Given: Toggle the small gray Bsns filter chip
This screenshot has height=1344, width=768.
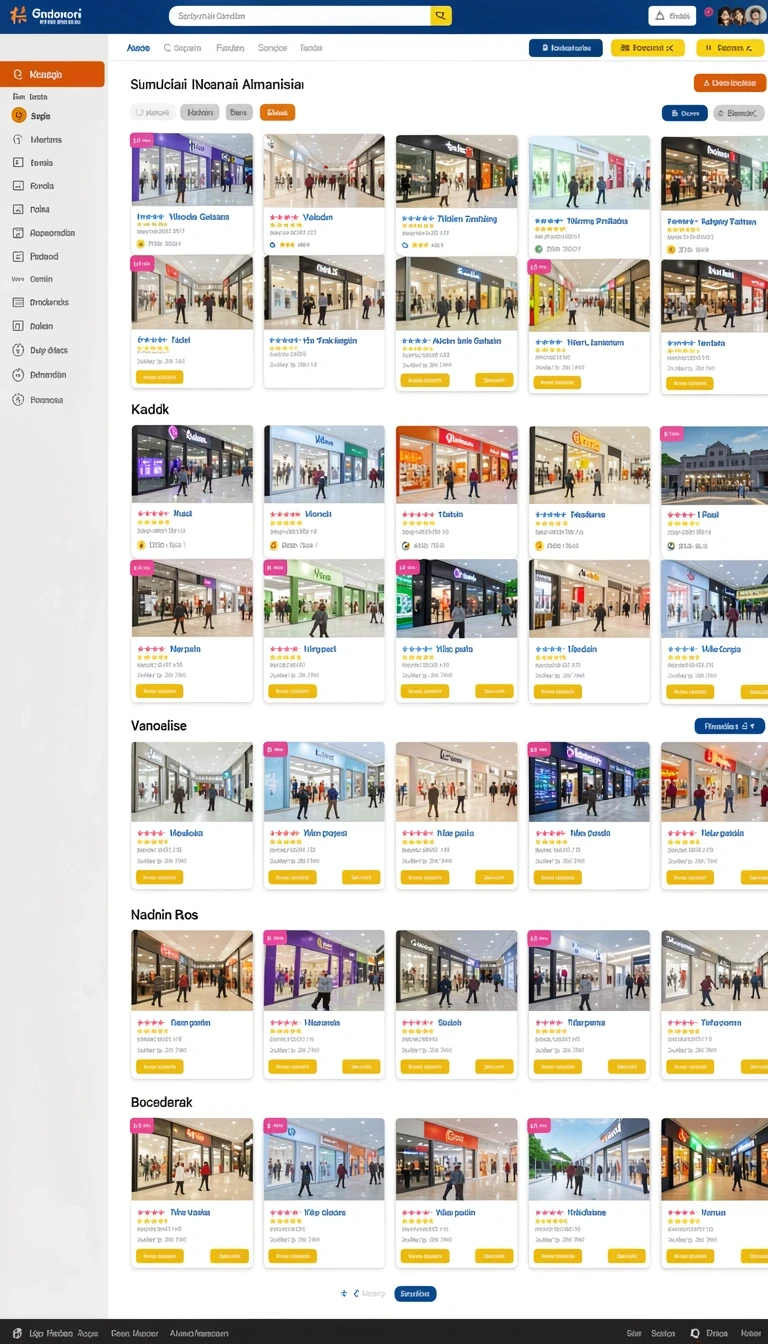Looking at the screenshot, I should [x=239, y=113].
